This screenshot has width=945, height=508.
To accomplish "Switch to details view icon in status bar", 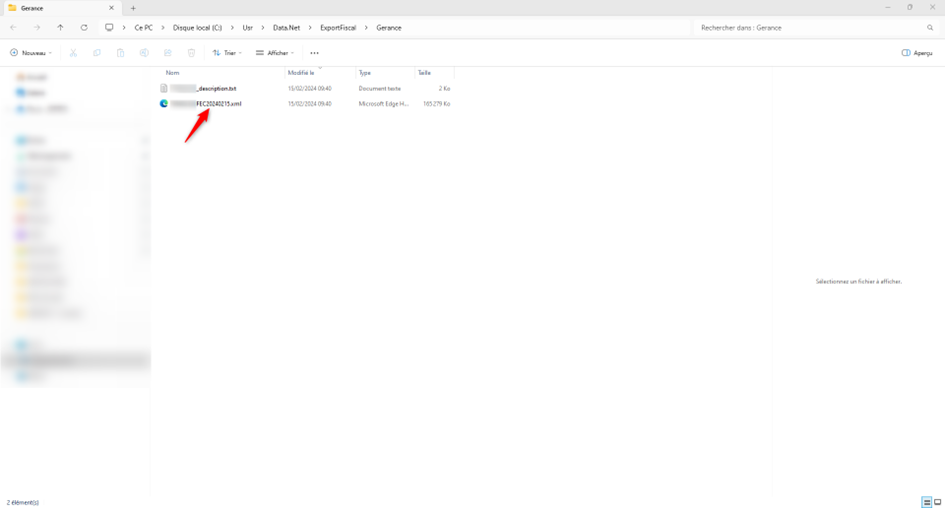I will pos(926,502).
